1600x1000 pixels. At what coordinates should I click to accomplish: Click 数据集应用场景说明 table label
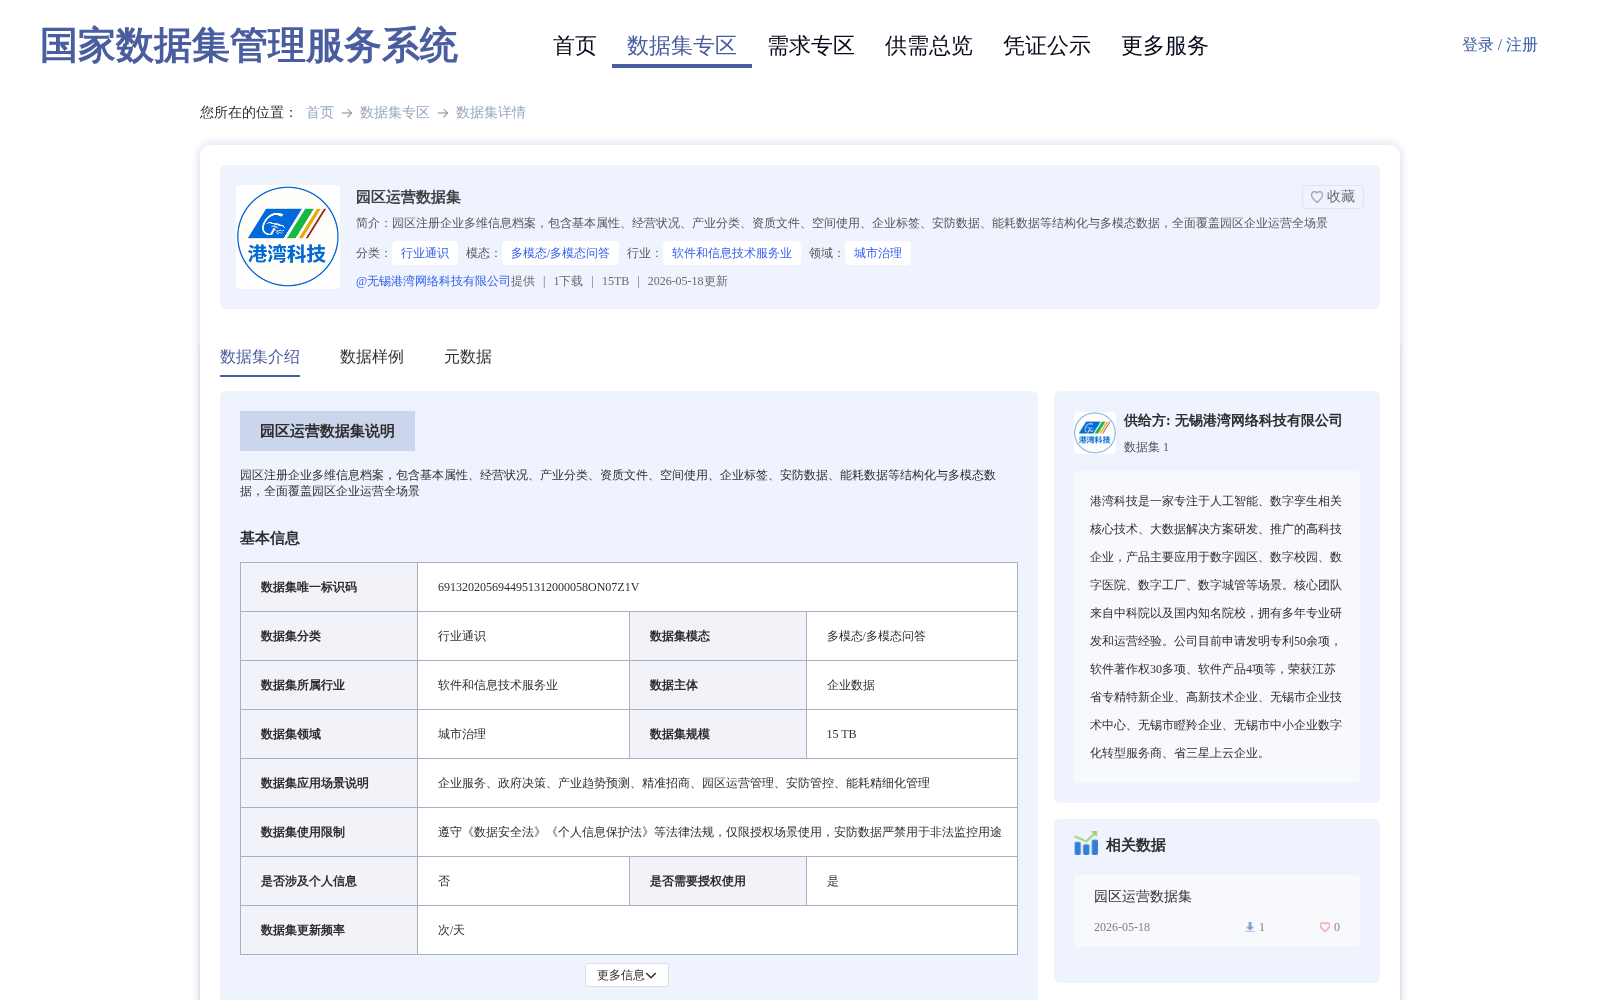click(x=315, y=783)
